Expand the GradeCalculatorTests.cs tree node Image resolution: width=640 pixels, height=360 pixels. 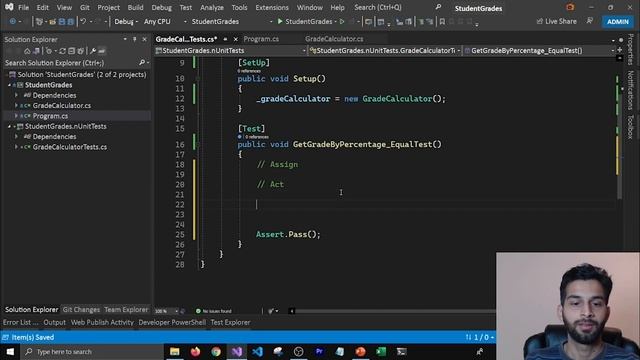tap(16, 147)
